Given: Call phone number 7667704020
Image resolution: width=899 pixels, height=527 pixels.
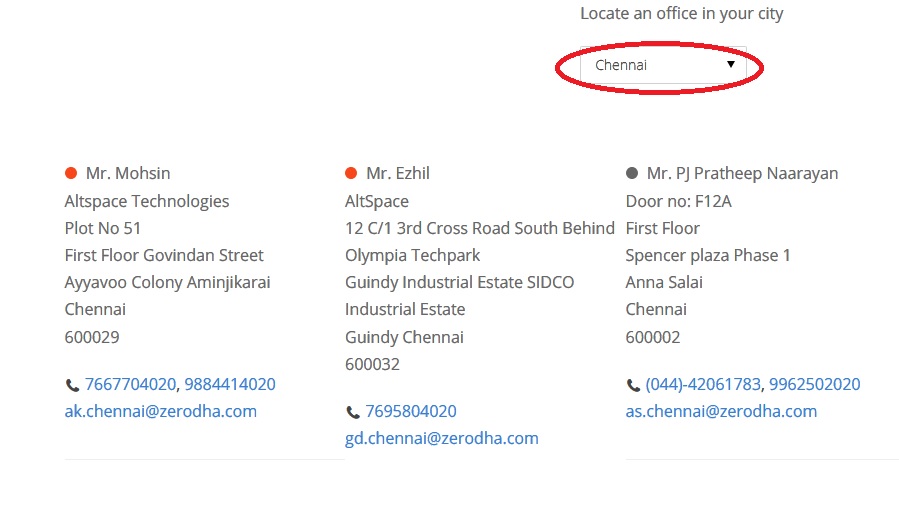Looking at the screenshot, I should (x=130, y=384).
